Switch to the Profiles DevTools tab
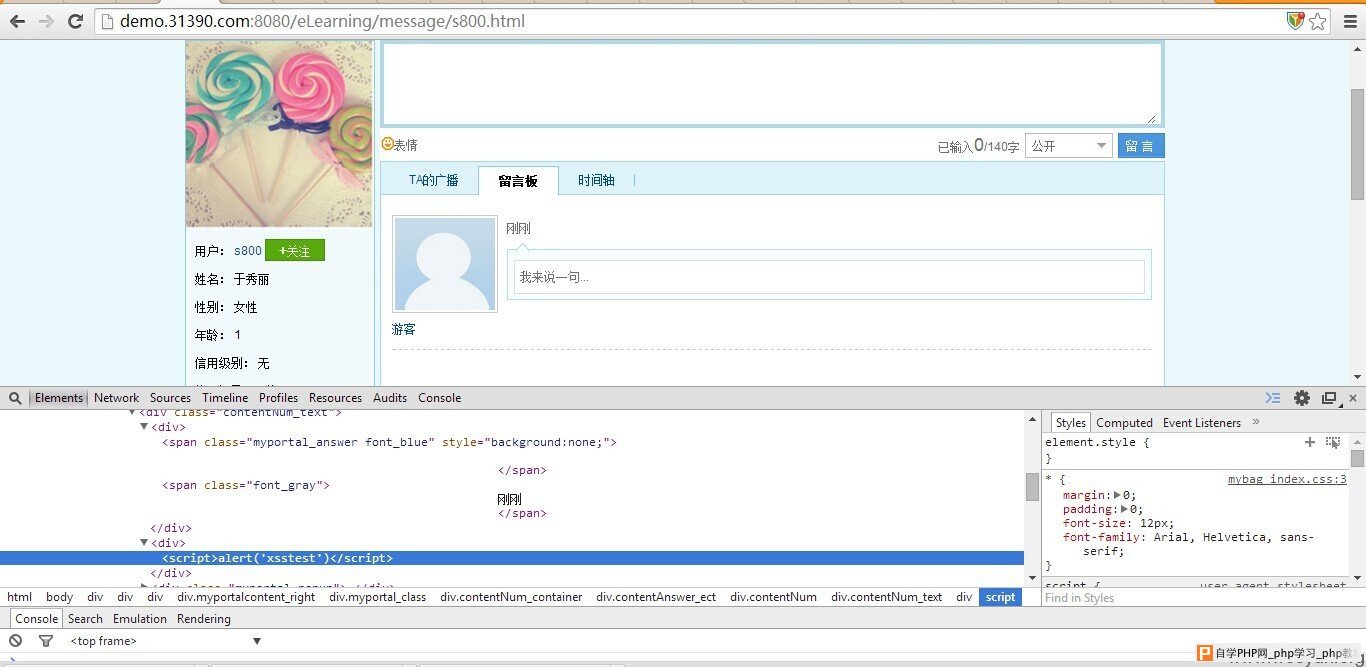The image size is (1366, 667). pos(278,398)
